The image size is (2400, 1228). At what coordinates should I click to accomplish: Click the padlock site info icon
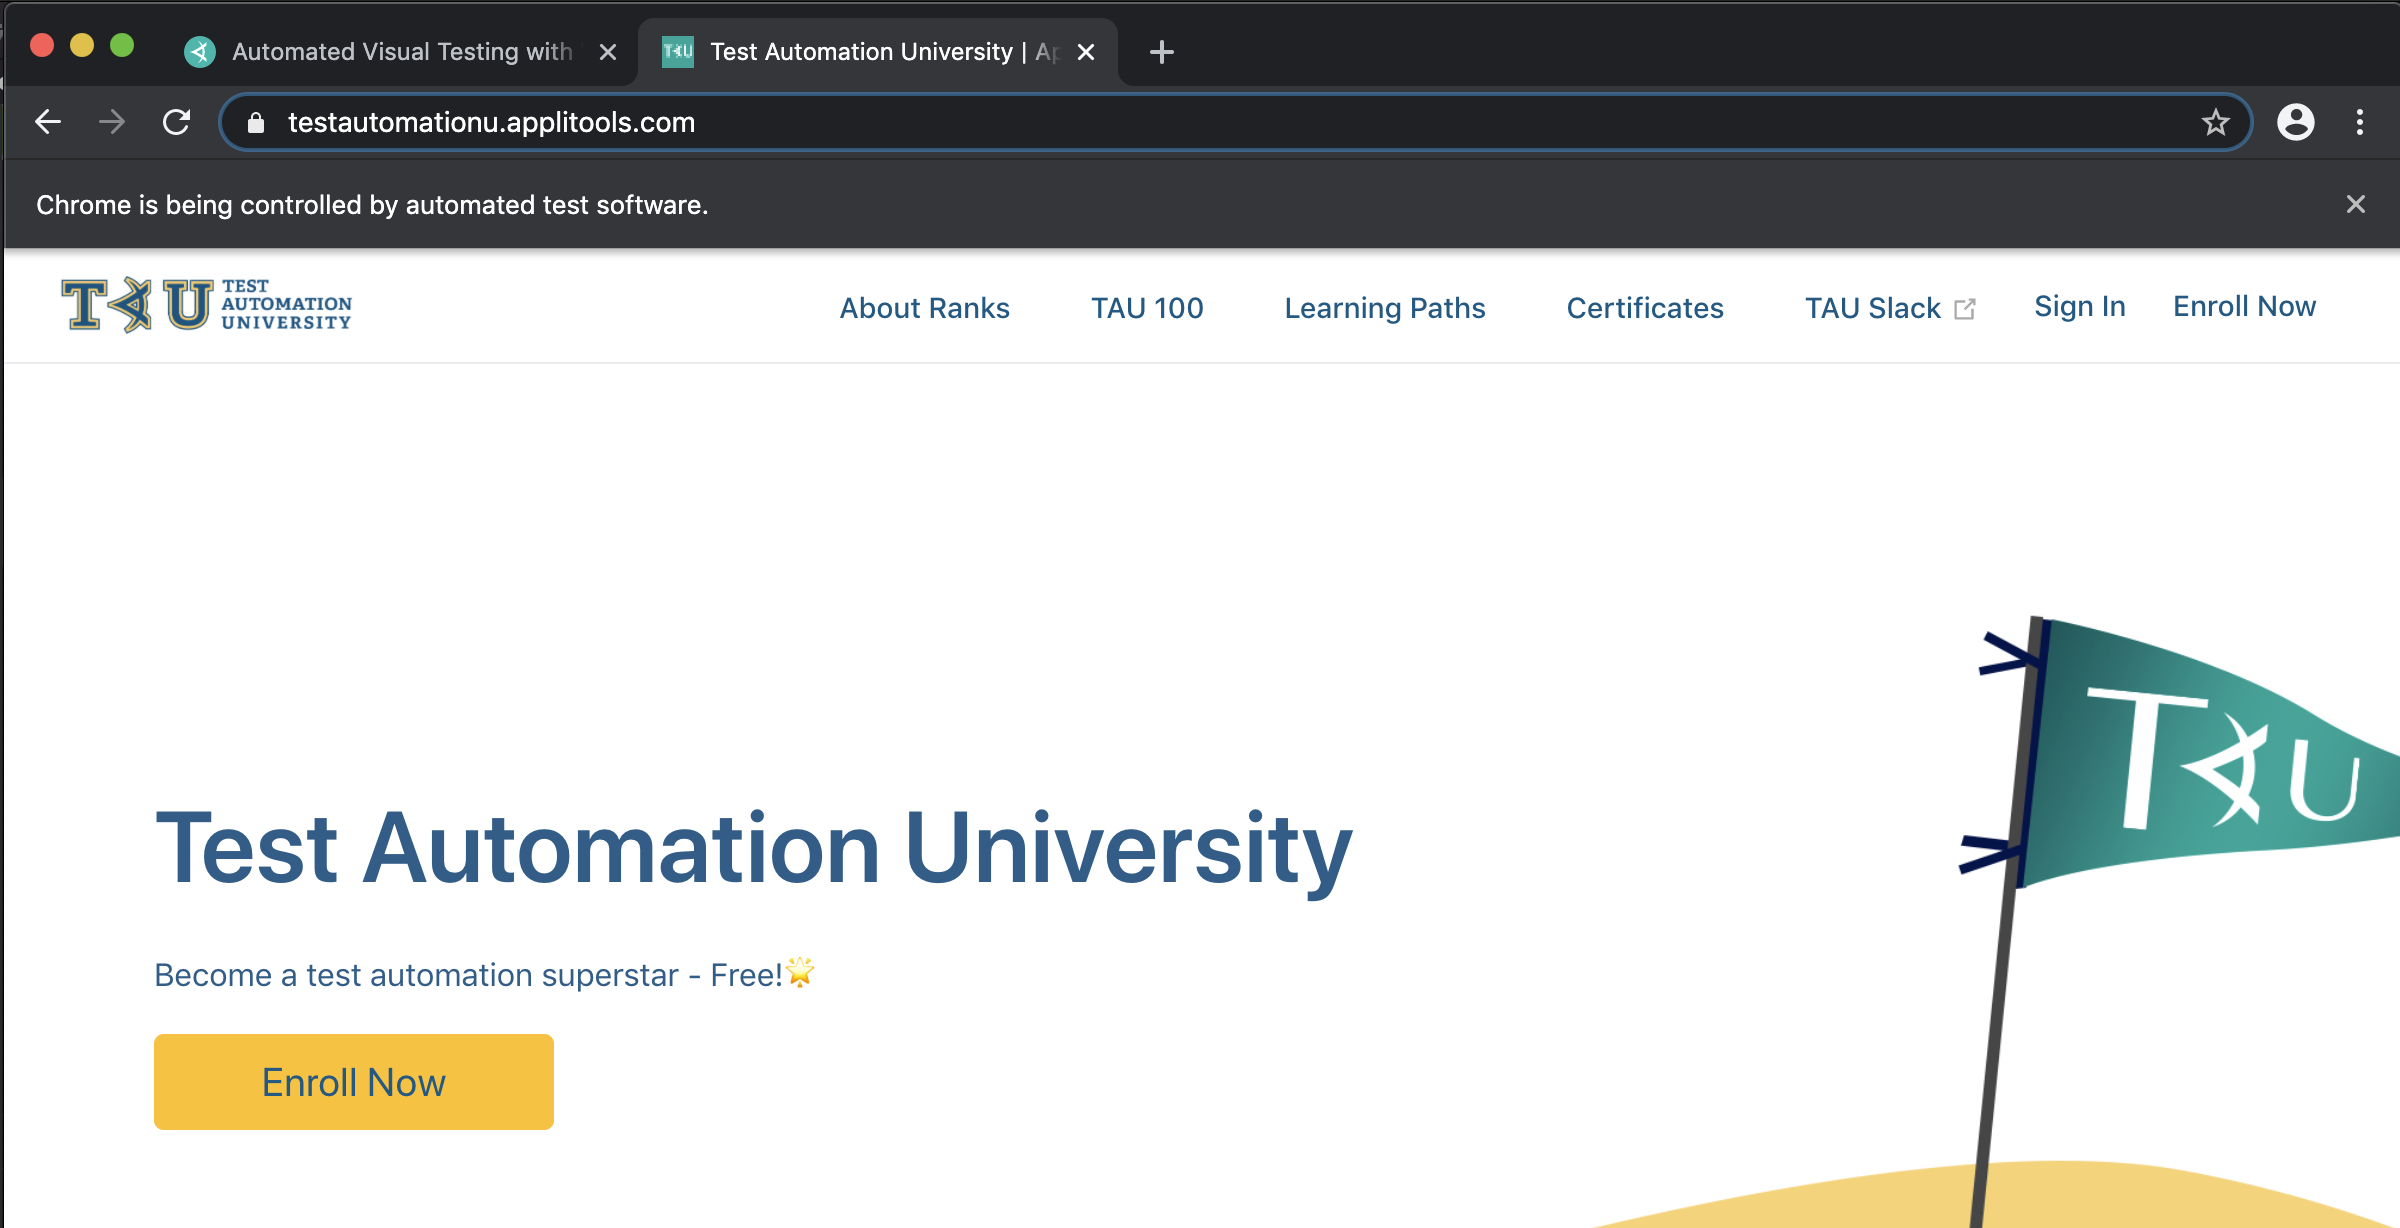[x=256, y=122]
